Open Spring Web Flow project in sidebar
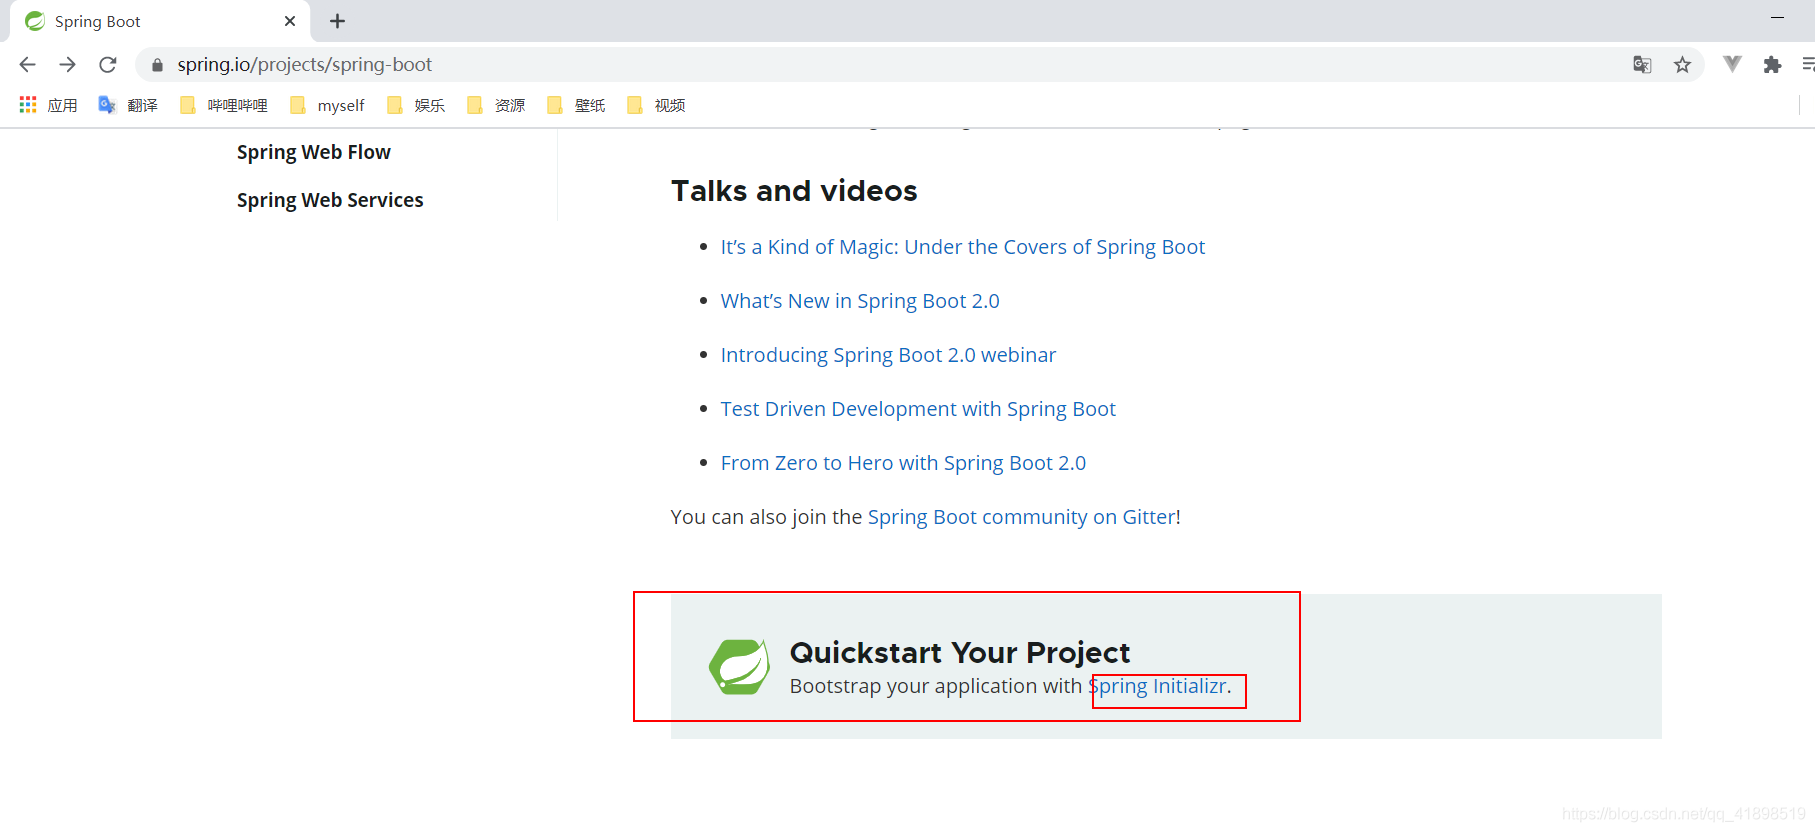Image resolution: width=1815 pixels, height=832 pixels. pos(314,152)
